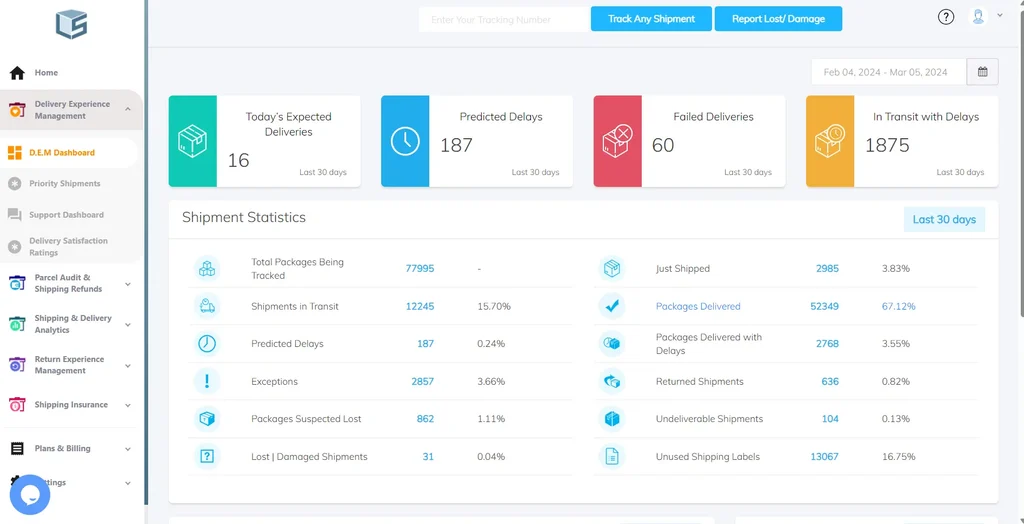Image resolution: width=1024 pixels, height=524 pixels.
Task: Click the Today's Expected Deliveries box icon
Action: click(x=193, y=141)
